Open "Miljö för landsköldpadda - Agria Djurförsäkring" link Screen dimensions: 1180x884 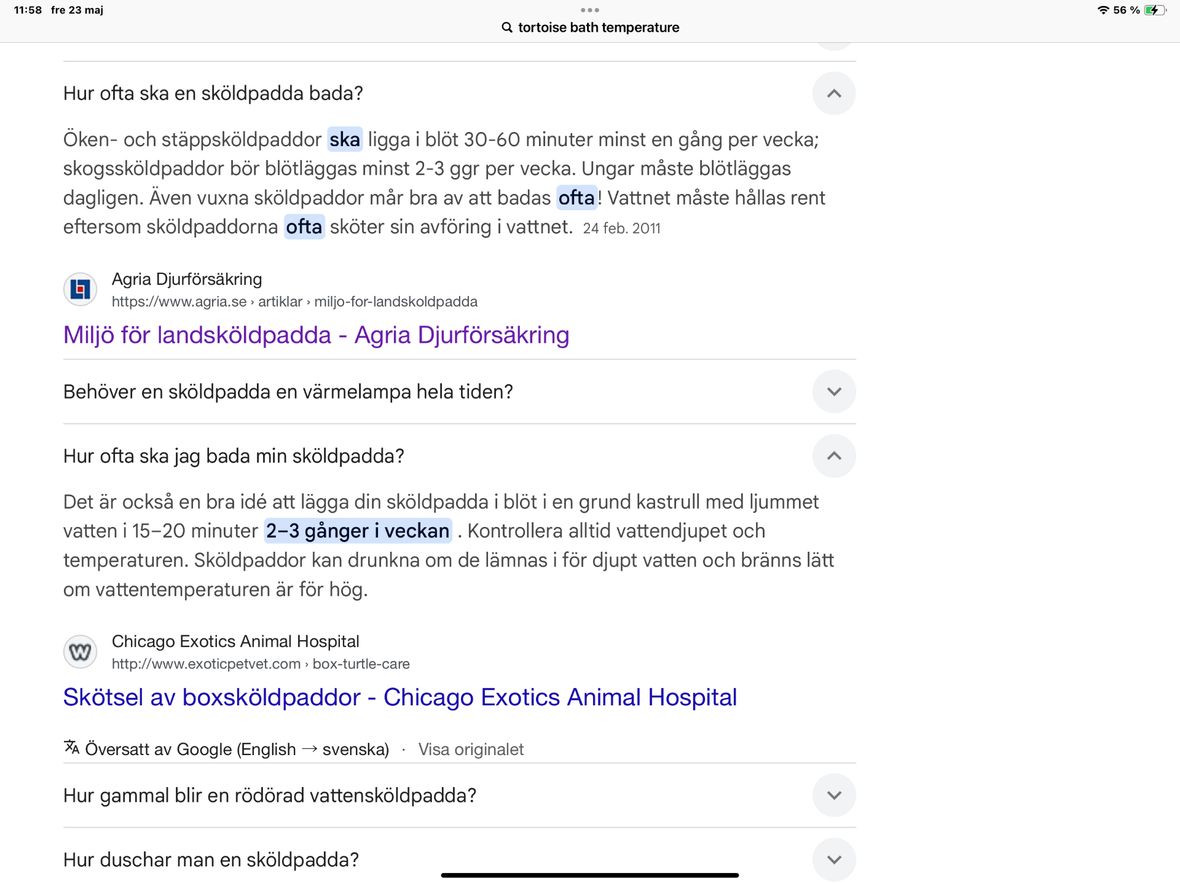pyautogui.click(x=316, y=335)
